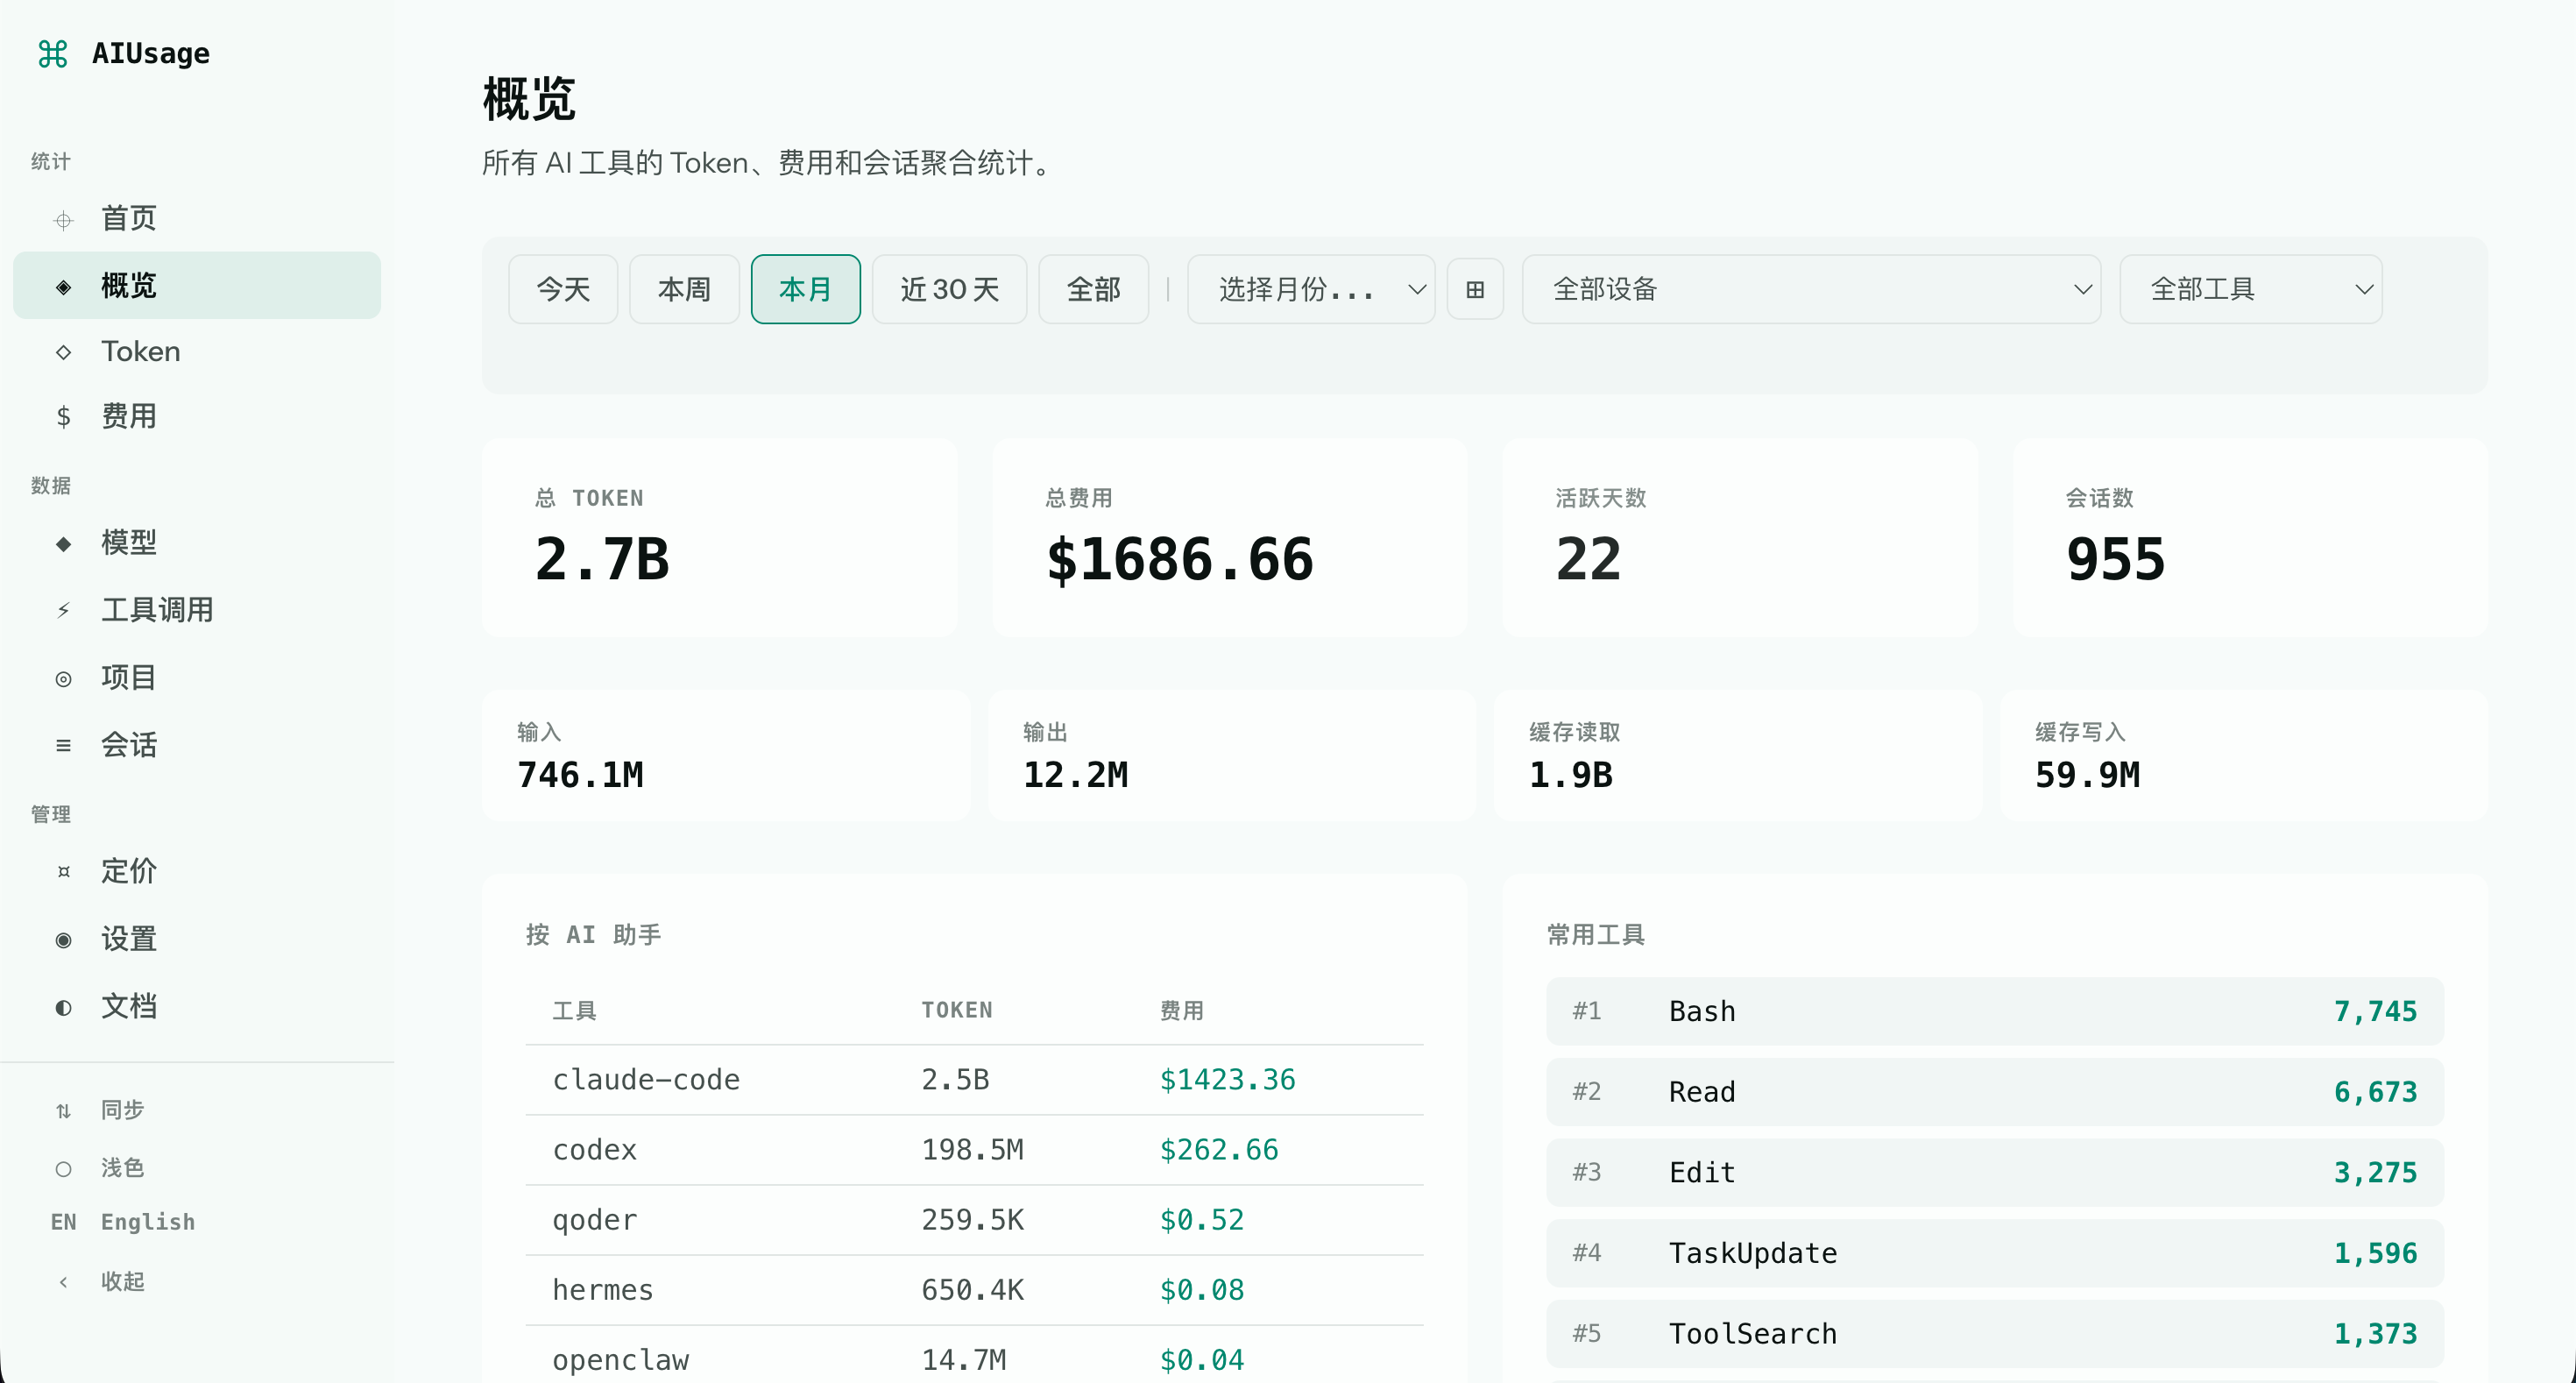The image size is (2576, 1383).
Task: Click the 活跃天数 22 card
Action: pos(1740,538)
